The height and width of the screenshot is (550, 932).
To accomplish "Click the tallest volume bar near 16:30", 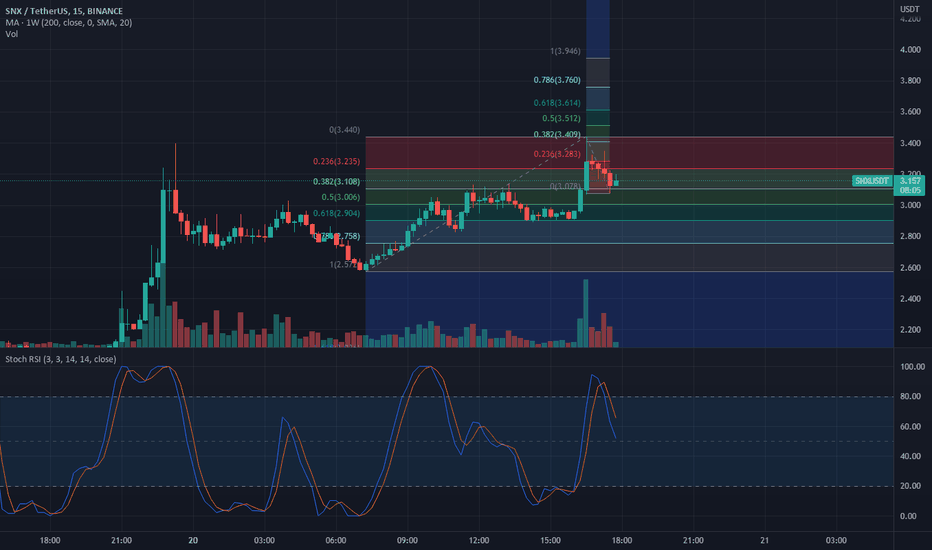I will tap(586, 313).
